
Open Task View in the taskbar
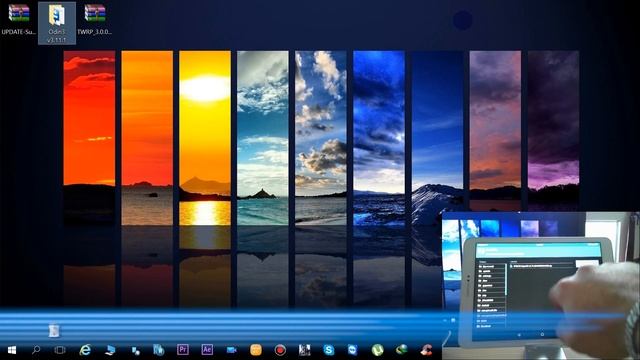click(x=60, y=350)
